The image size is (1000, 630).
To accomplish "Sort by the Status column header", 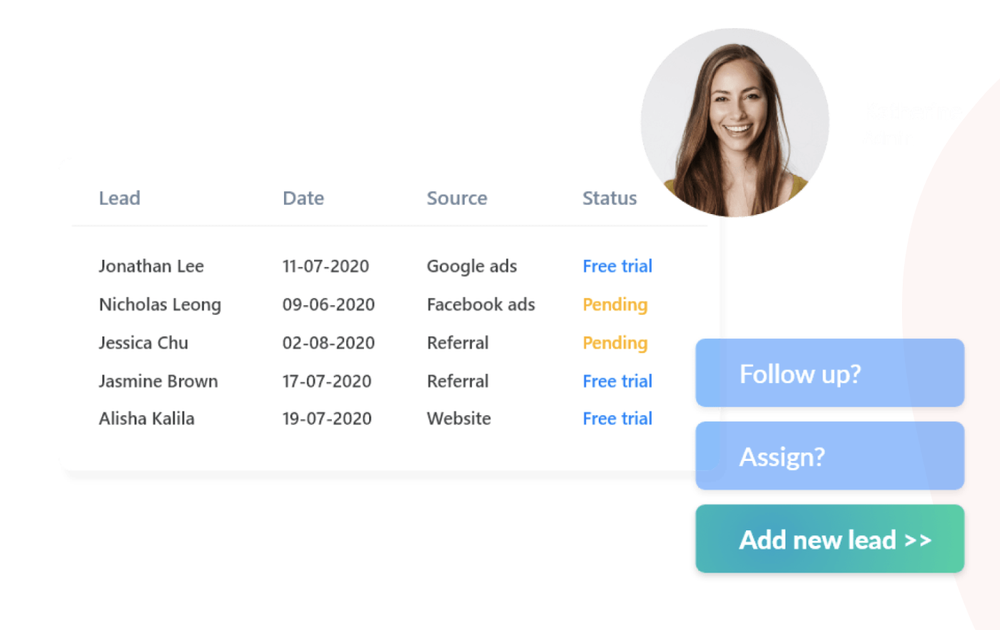I will [609, 198].
